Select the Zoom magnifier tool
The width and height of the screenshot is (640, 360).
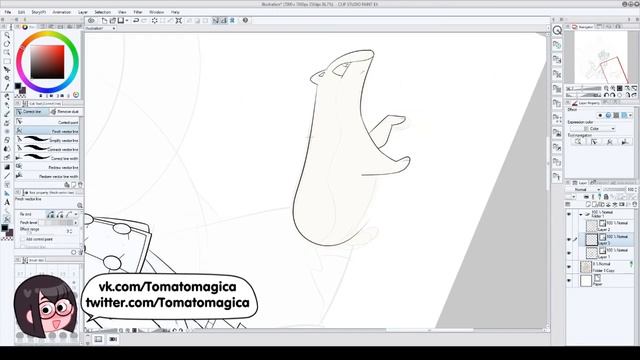pyautogui.click(x=7, y=36)
